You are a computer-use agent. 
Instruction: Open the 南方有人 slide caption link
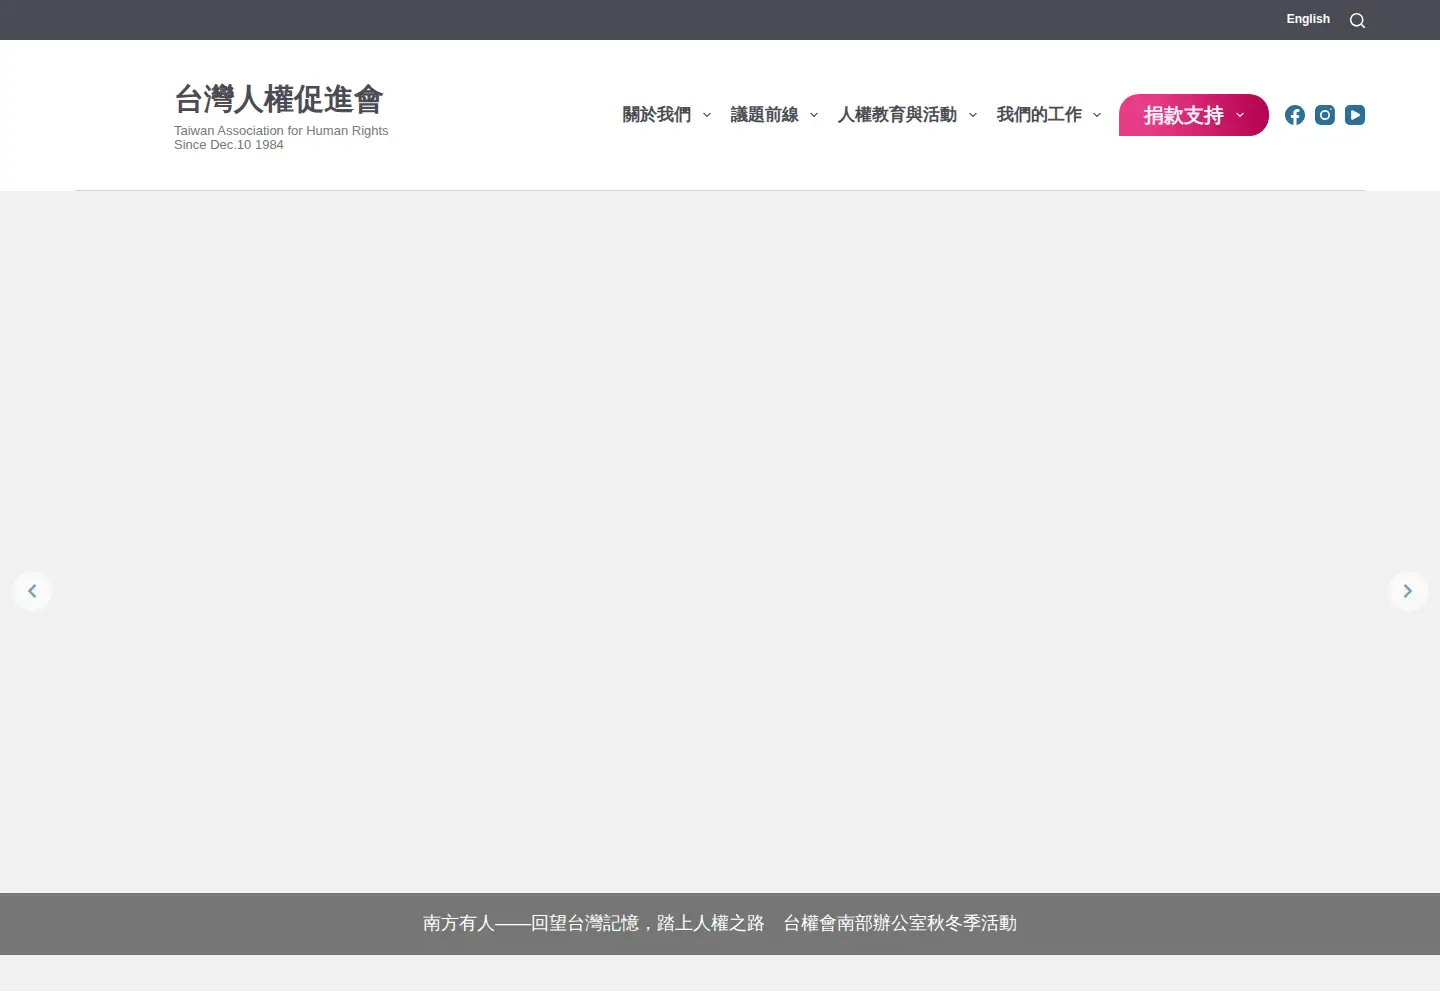point(720,923)
